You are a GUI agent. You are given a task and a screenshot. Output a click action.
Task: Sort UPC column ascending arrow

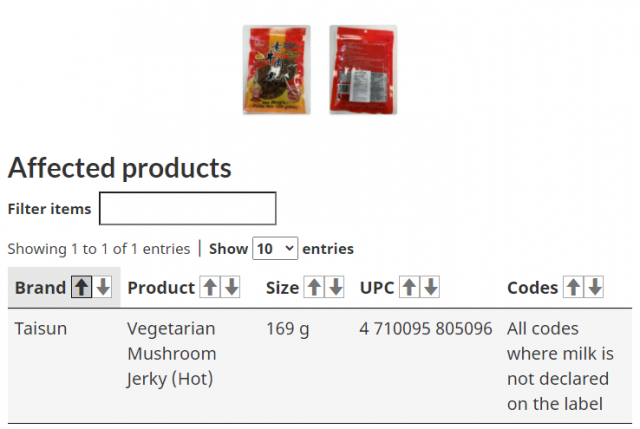[409, 287]
